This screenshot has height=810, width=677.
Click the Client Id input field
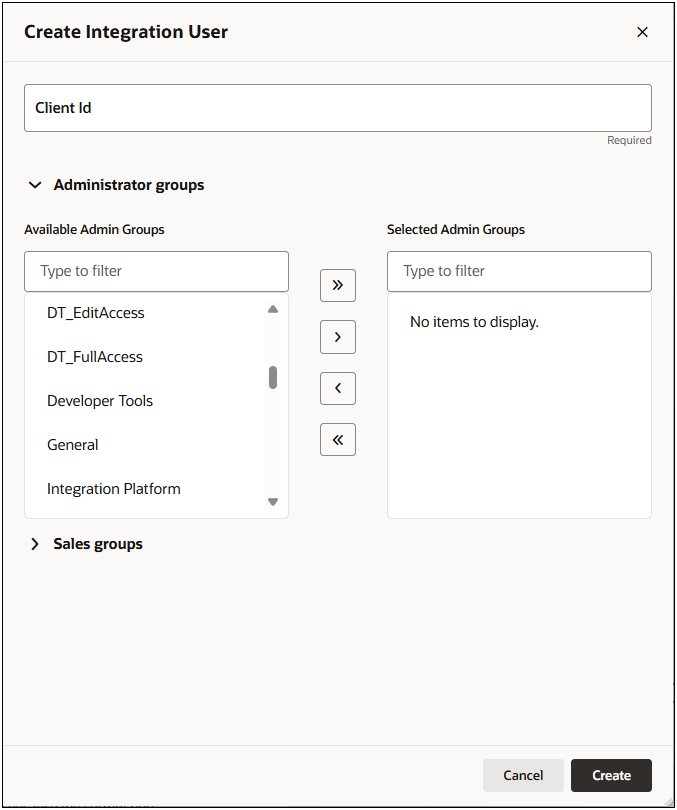[x=338, y=108]
